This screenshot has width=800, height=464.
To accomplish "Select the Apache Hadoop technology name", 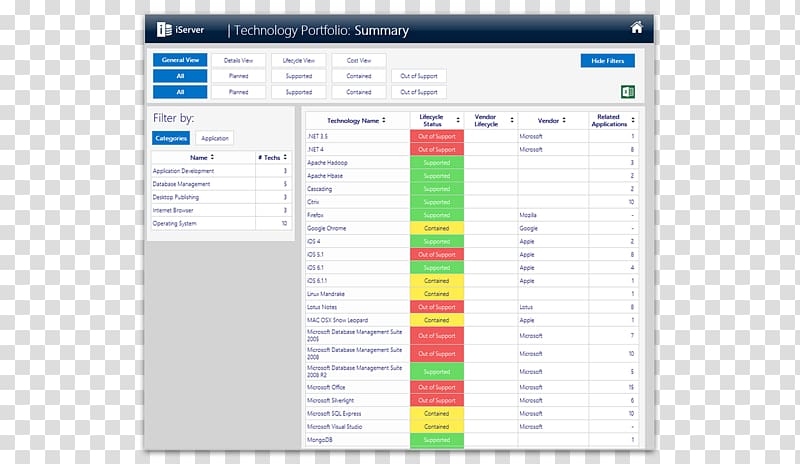I will coord(327,163).
